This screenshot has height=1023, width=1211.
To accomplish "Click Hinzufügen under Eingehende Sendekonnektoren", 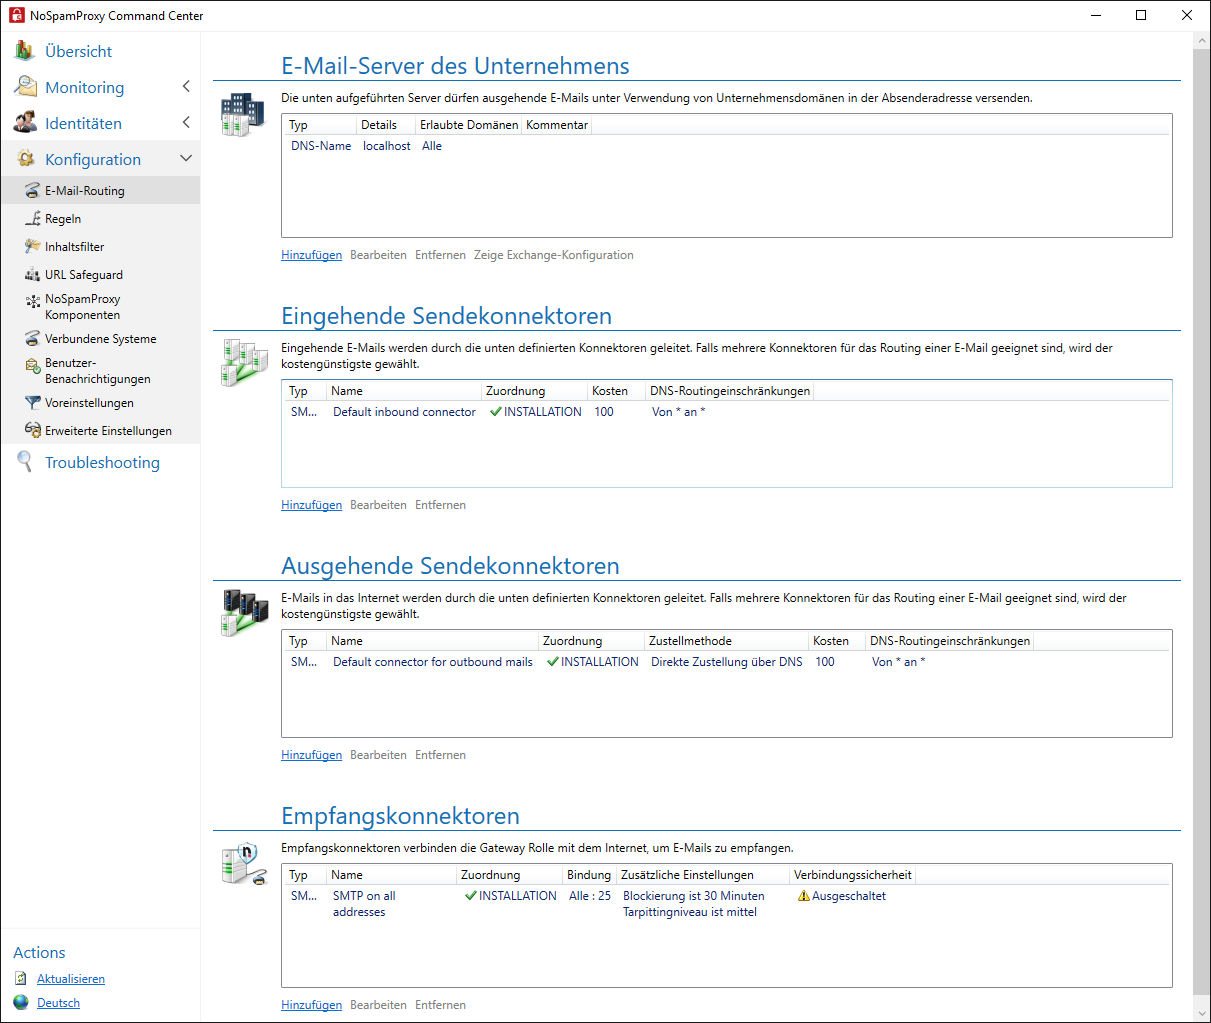I will point(311,505).
